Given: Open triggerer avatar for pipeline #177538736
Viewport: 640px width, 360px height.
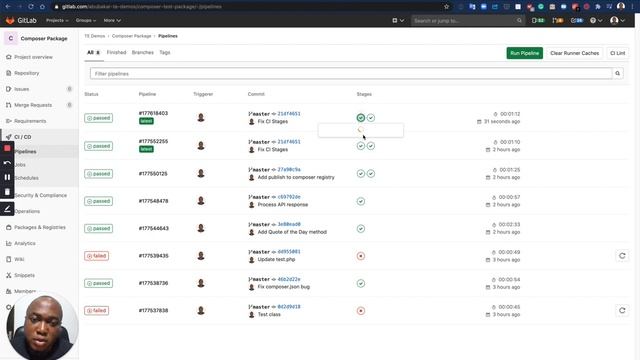Looking at the screenshot, I should coord(201,283).
